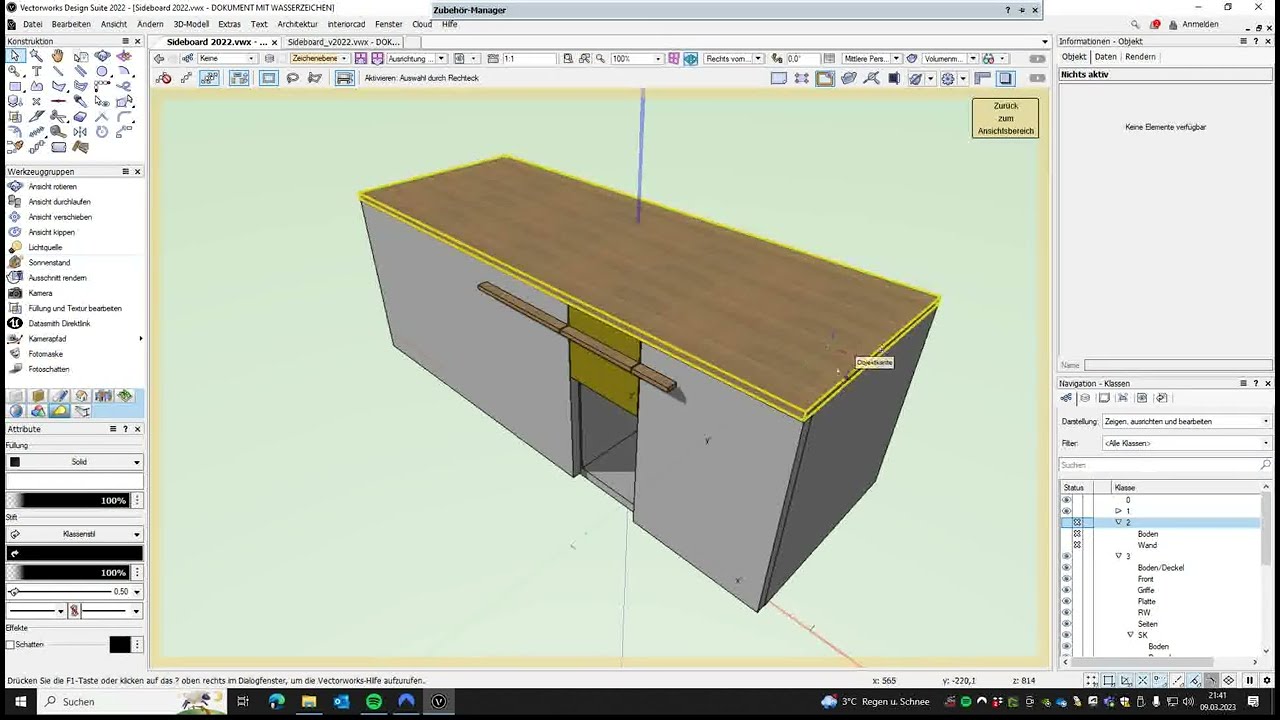Screen dimensions: 1280x720
Task: Choose the Kamera tool
Action: pos(40,293)
